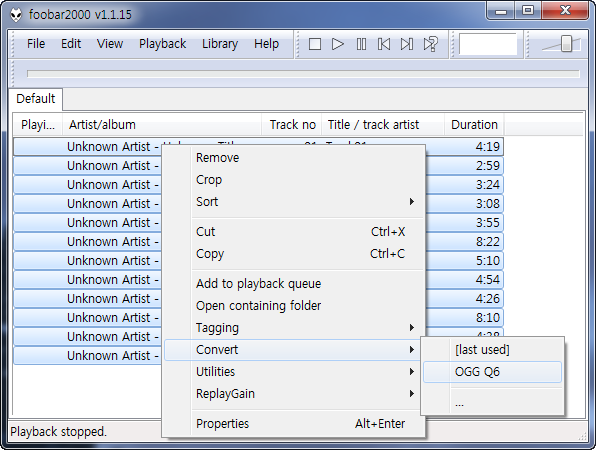This screenshot has height=450, width=596.
Task: Expand the Sort submenu
Action: click(x=293, y=202)
